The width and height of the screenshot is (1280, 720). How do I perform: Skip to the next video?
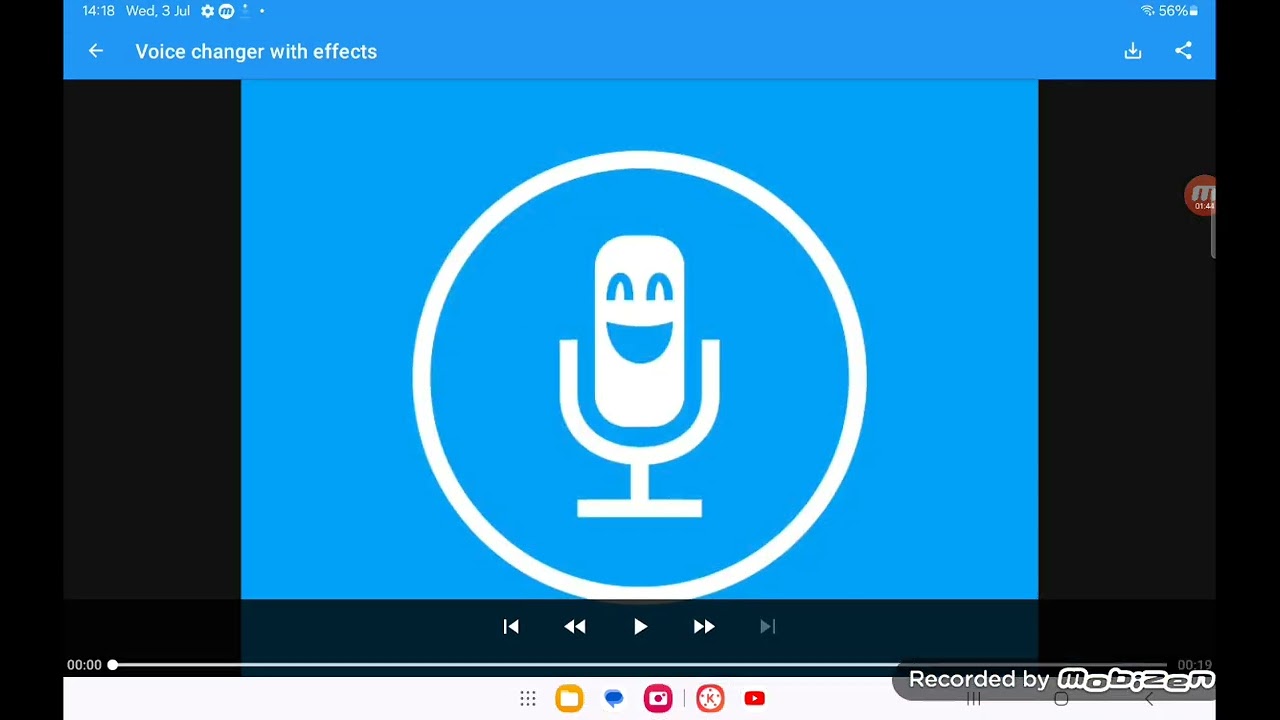pyautogui.click(x=768, y=627)
